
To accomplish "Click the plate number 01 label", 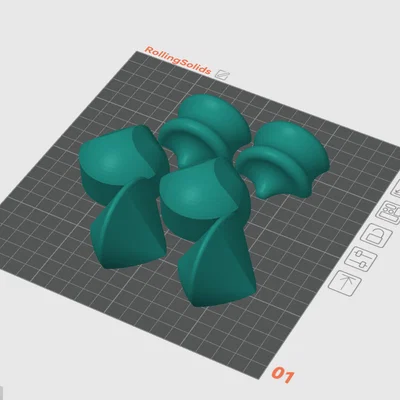I will [x=283, y=374].
